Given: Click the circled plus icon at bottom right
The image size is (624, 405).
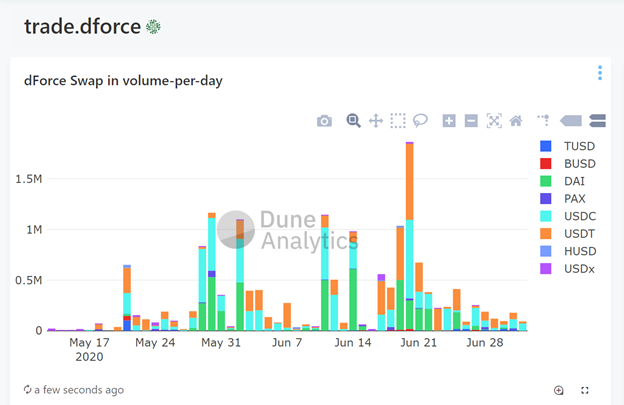Looking at the screenshot, I should coord(558,390).
